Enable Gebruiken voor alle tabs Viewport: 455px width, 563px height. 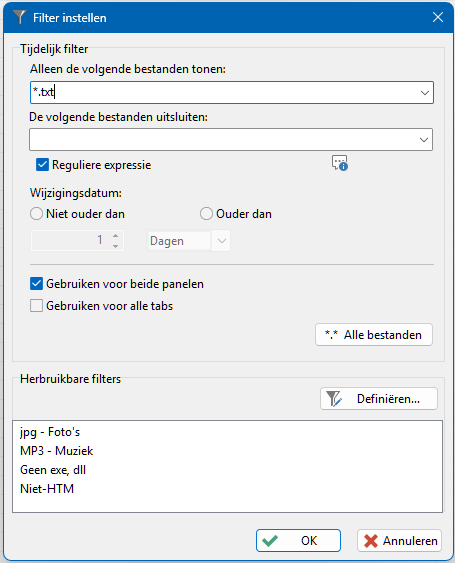click(x=36, y=306)
